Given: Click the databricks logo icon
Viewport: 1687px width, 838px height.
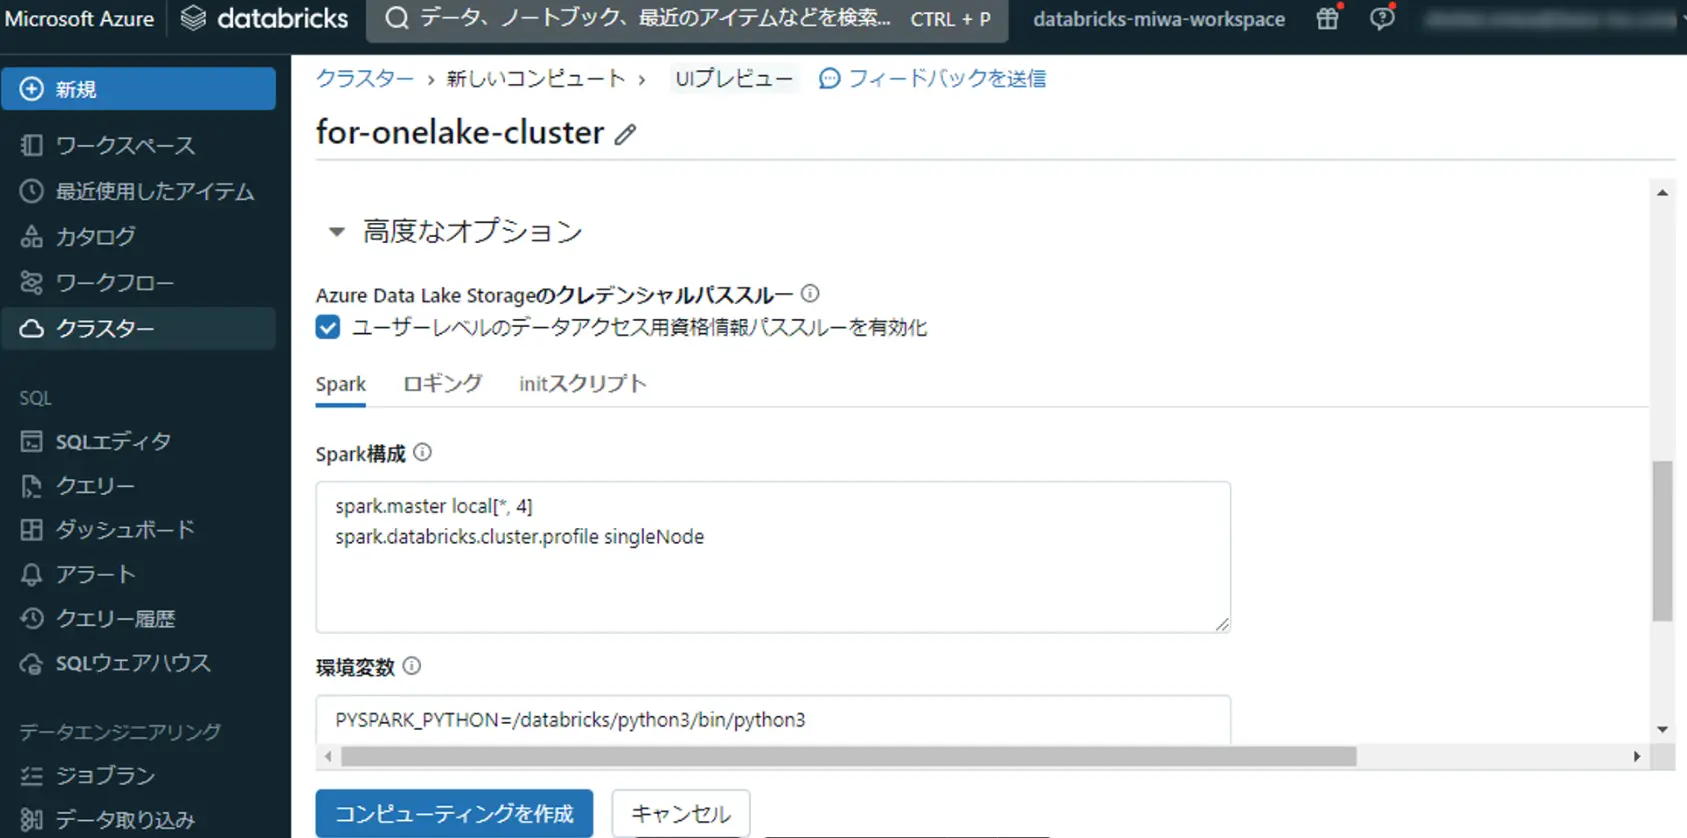Looking at the screenshot, I should click(193, 18).
